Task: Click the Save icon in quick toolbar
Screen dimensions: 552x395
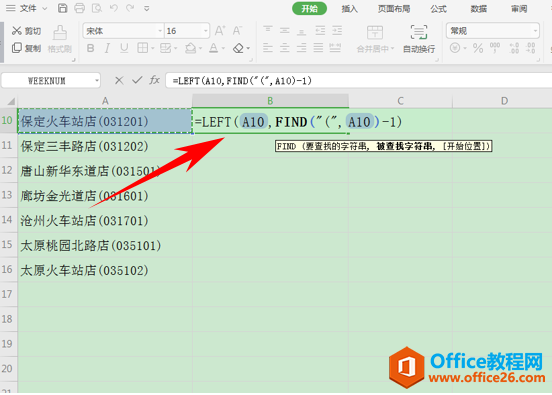Action: tap(63, 8)
